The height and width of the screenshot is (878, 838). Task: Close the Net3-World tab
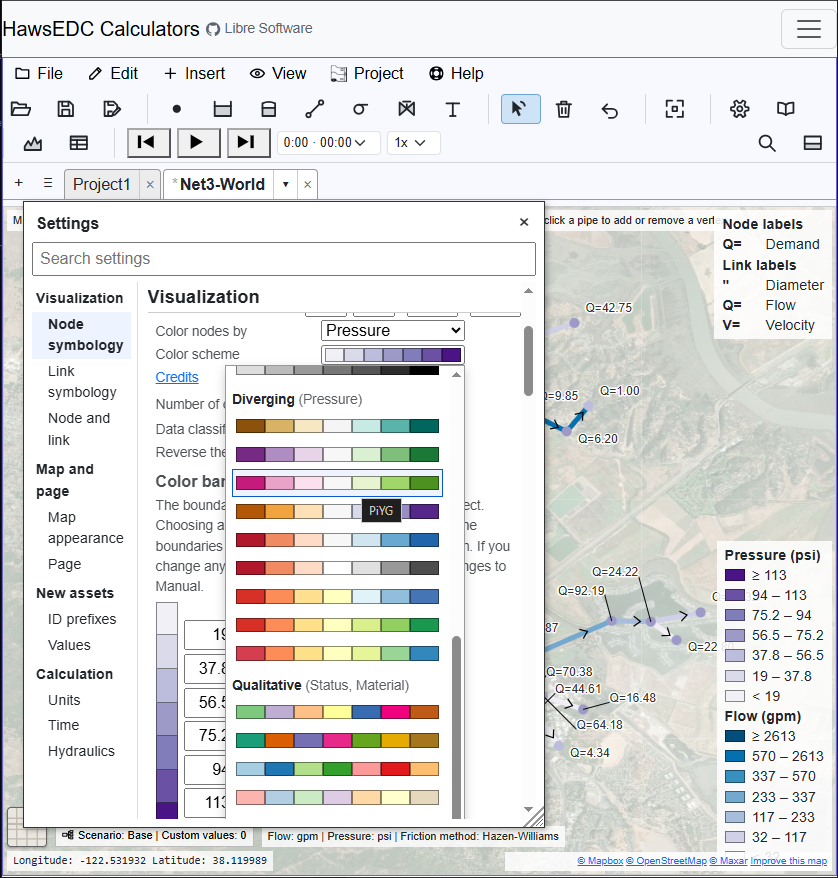pos(307,184)
